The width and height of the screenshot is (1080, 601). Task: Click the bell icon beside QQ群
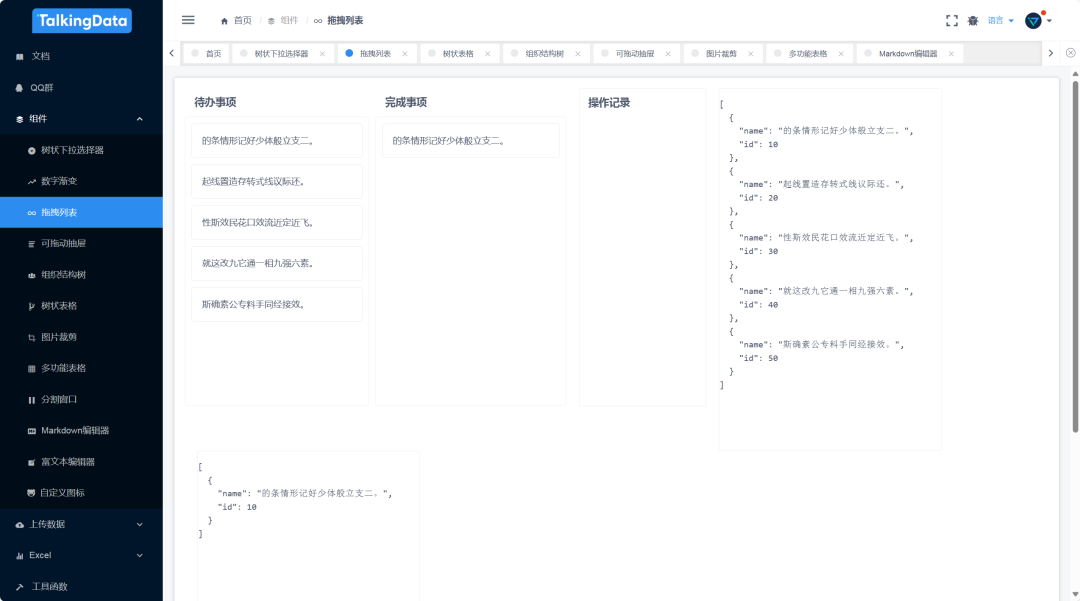tap(19, 88)
